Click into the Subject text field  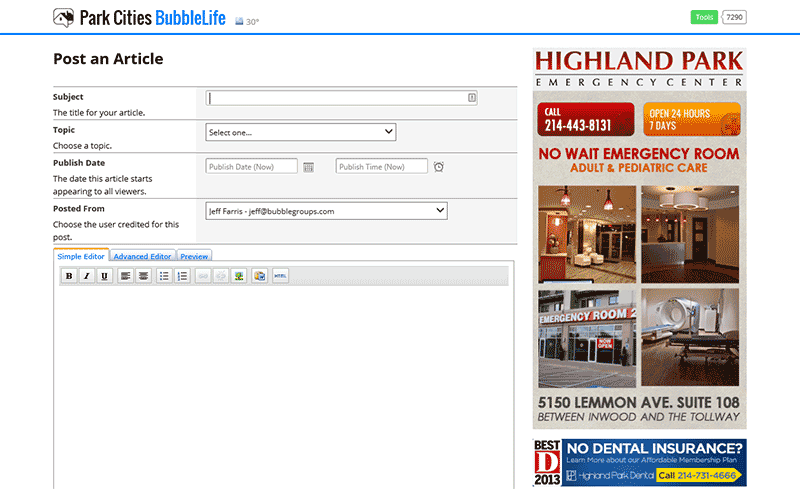[341, 97]
